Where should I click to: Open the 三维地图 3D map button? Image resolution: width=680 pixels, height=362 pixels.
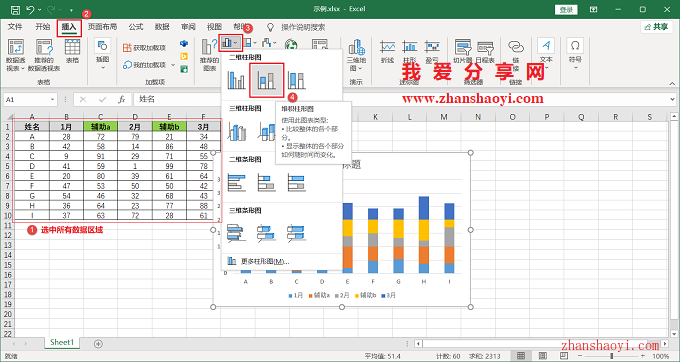pos(356,55)
